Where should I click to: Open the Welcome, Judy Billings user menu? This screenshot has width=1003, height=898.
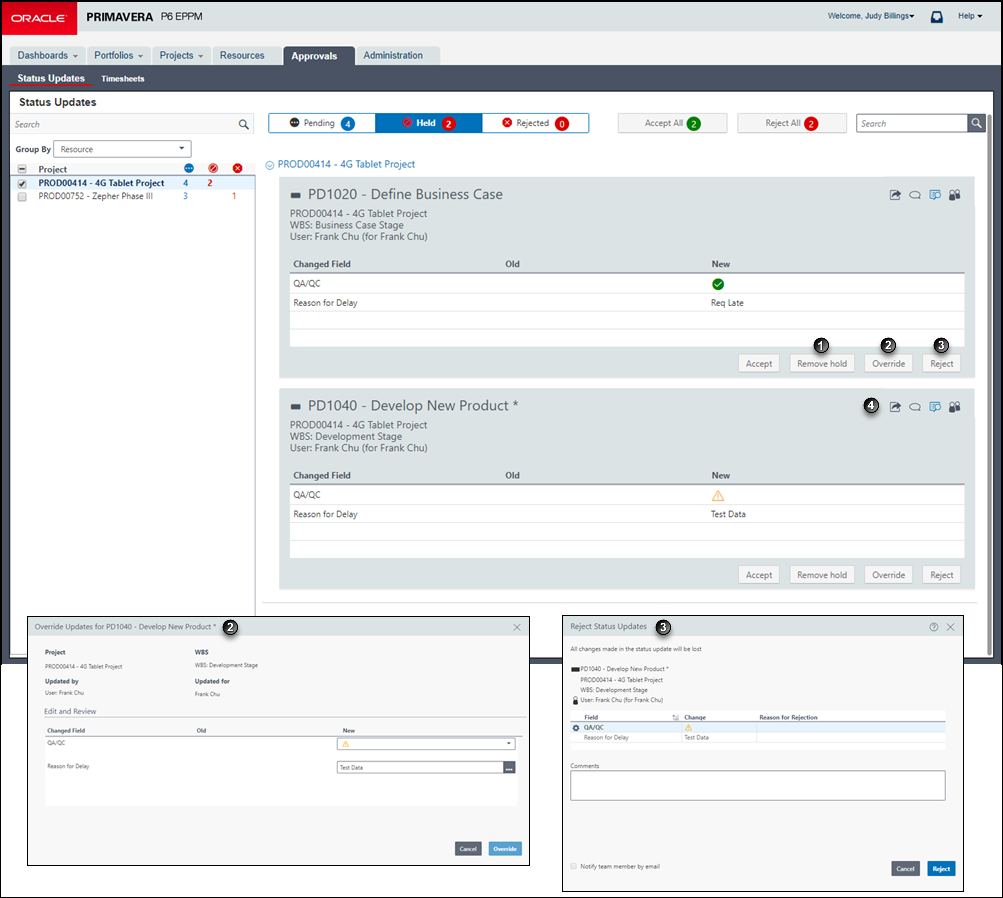tap(871, 16)
